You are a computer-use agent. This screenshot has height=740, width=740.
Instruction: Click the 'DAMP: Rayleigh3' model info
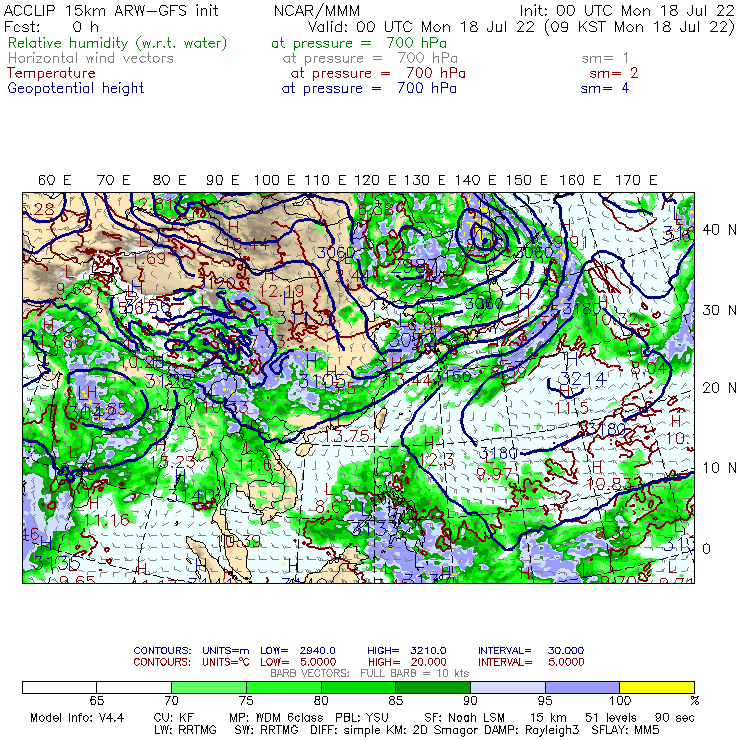point(530,730)
